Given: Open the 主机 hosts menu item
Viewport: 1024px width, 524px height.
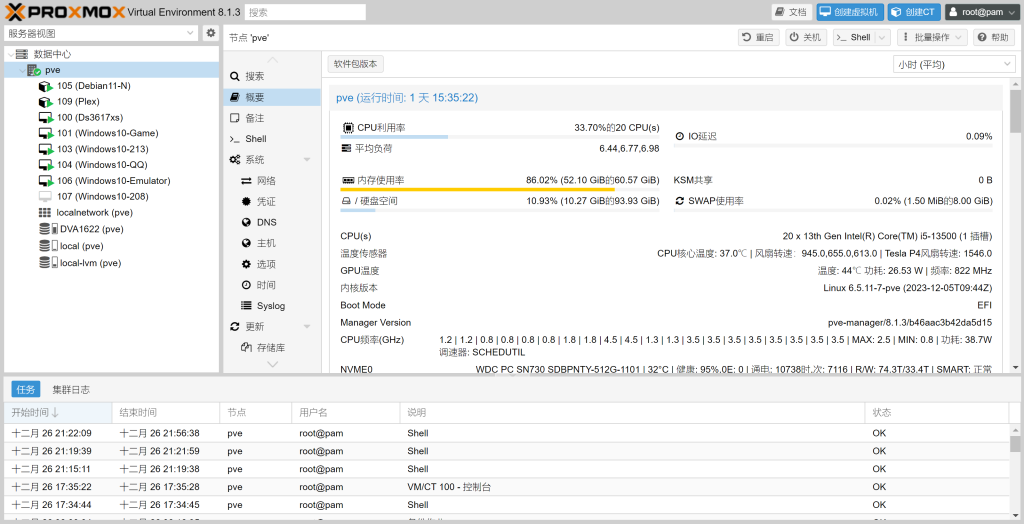Looking at the screenshot, I should click(x=272, y=243).
